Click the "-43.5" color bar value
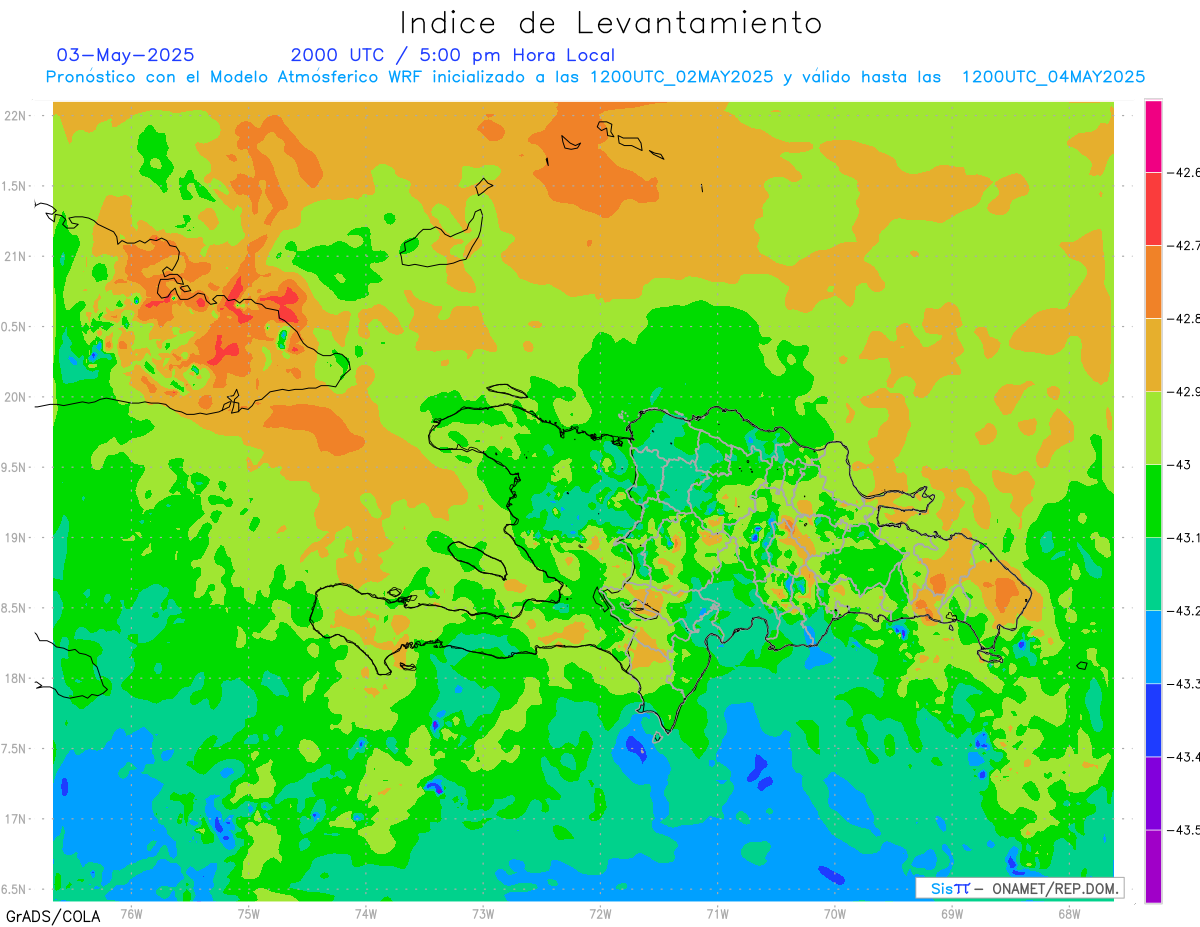Screen dimensions: 1200x927 1185,830
